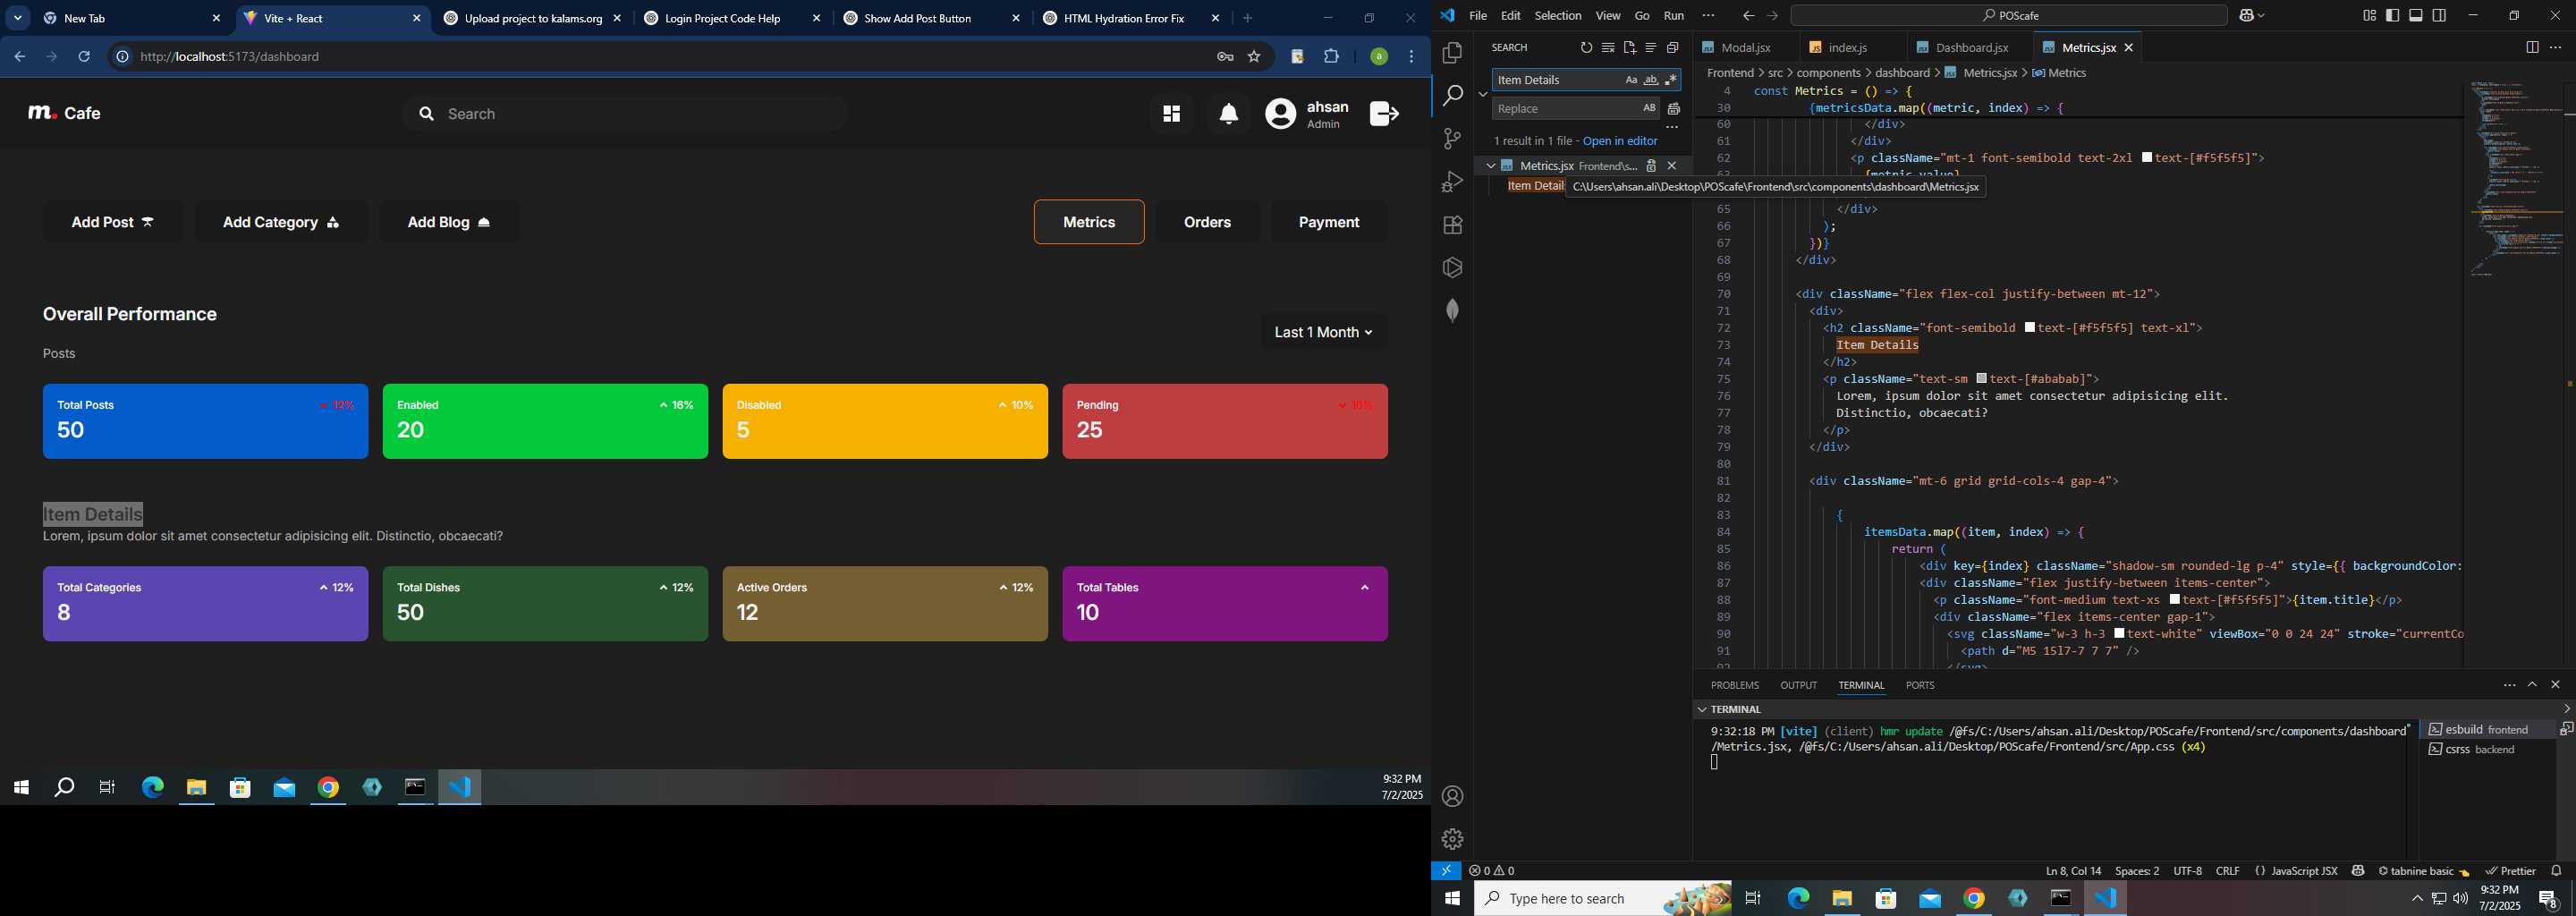2576x916 pixels.
Task: Reload the localhost dashboard page
Action: tap(84, 57)
